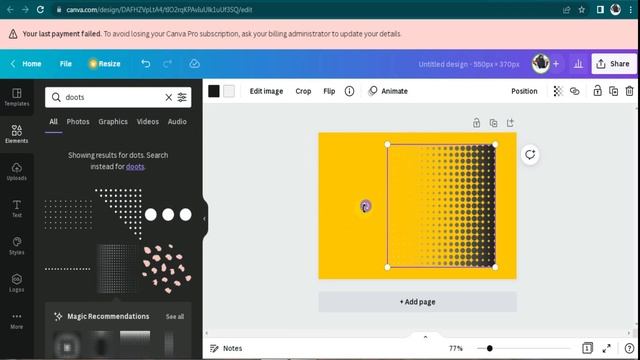
Task: Select the square dot grid graphic
Action: coord(68,214)
